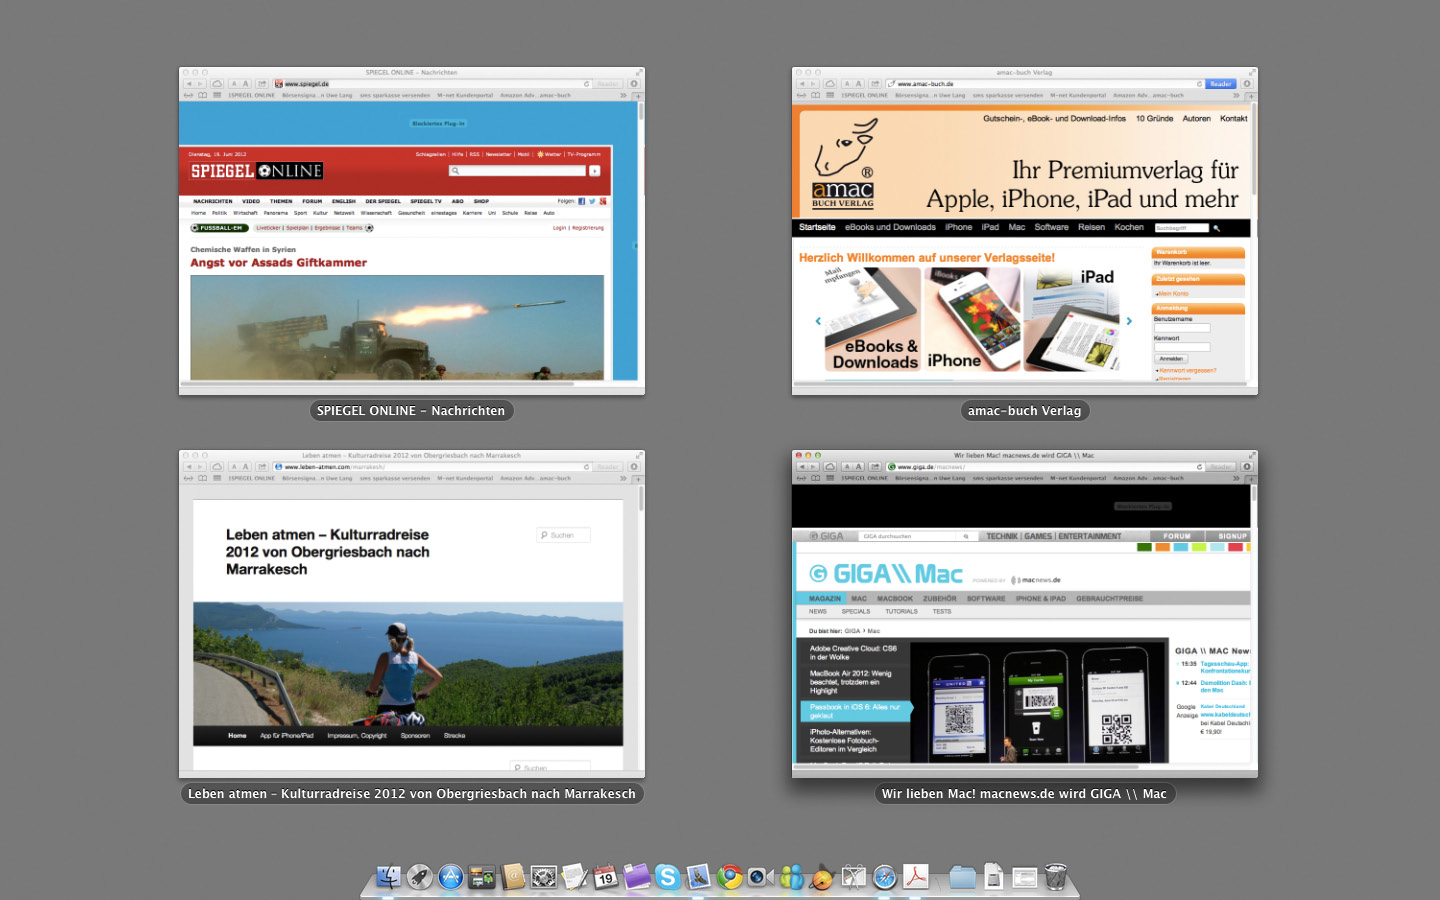Open the MAGAZIN tab on GIGA Mac page
Image resolution: width=1440 pixels, height=900 pixels.
(x=825, y=598)
